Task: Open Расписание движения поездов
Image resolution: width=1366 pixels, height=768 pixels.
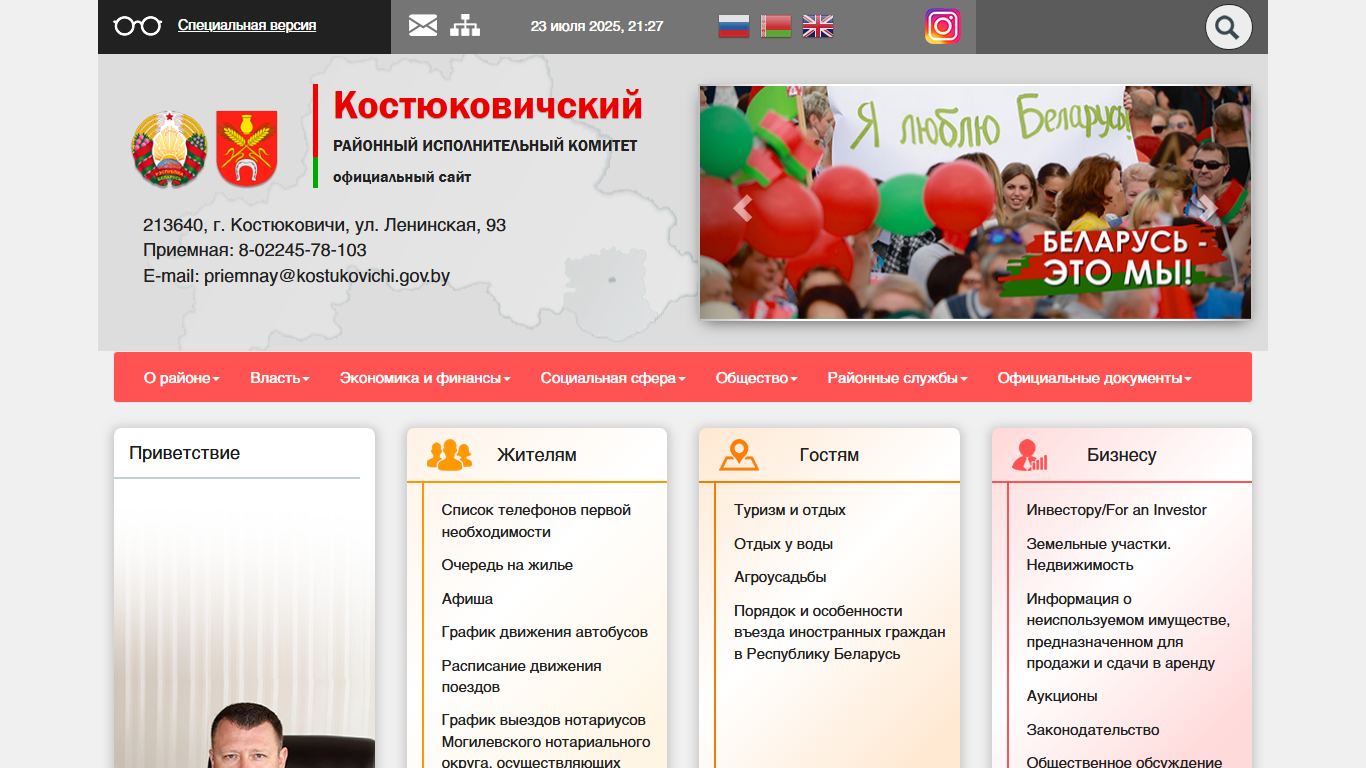Action: click(x=522, y=676)
